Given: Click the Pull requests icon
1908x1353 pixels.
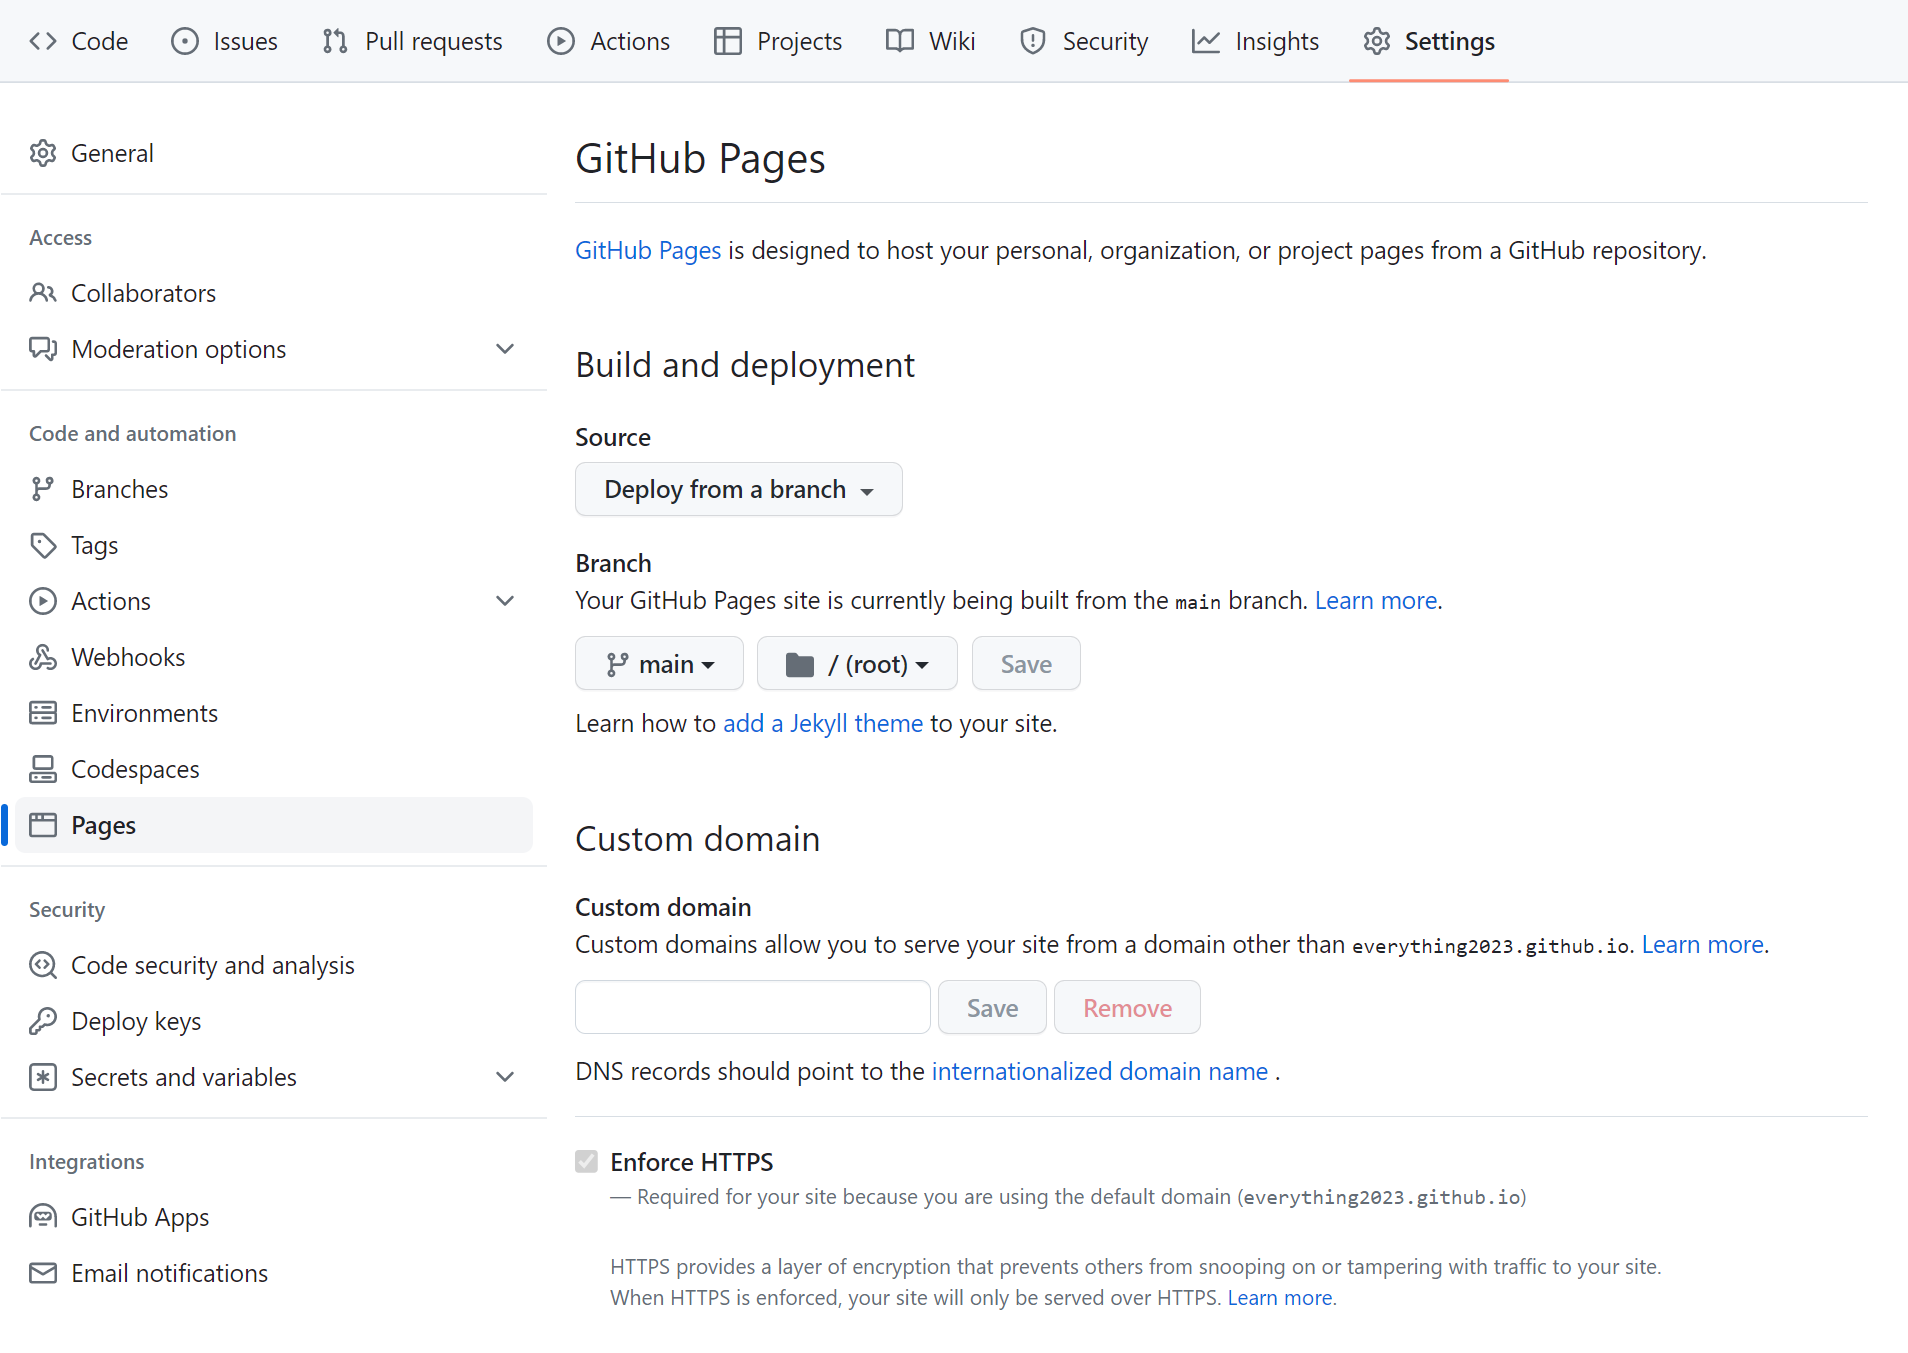Looking at the screenshot, I should (335, 41).
